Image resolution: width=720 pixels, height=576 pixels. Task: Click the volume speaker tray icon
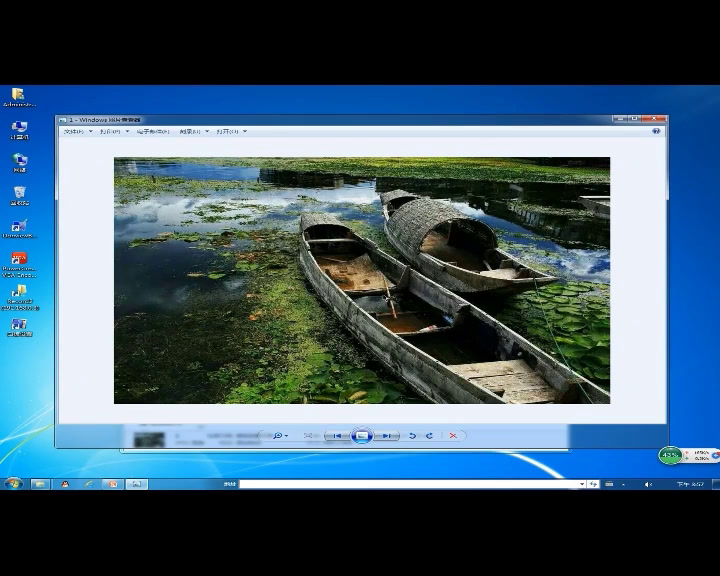coord(648,484)
